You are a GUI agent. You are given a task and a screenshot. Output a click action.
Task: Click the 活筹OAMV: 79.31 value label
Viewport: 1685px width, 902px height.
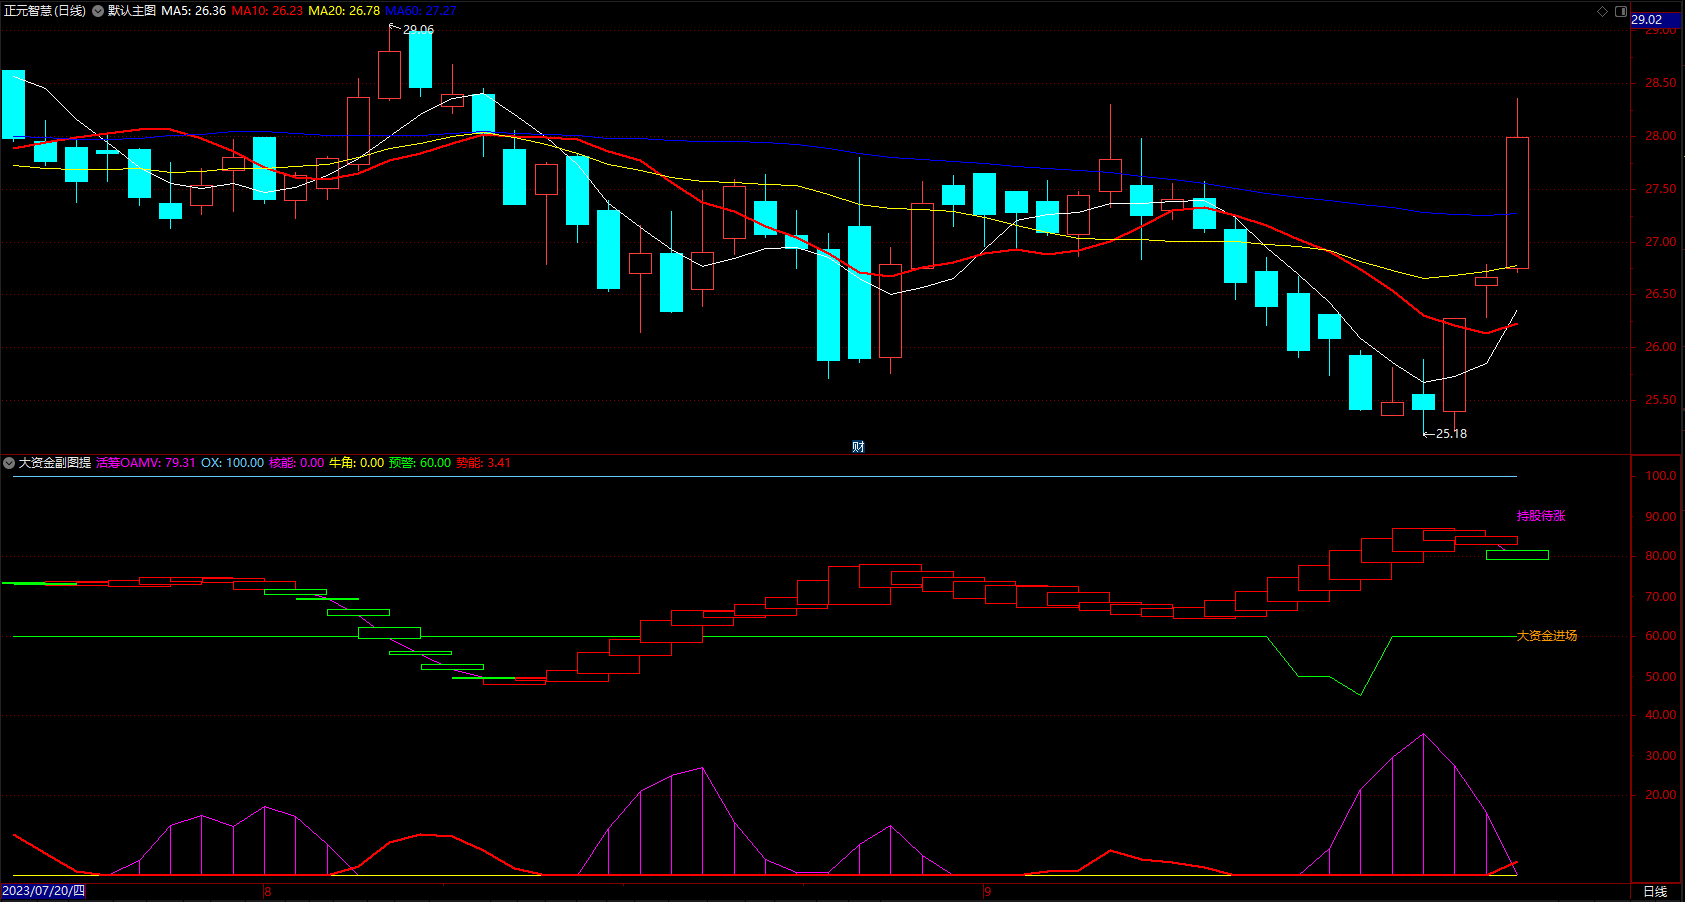click(146, 463)
